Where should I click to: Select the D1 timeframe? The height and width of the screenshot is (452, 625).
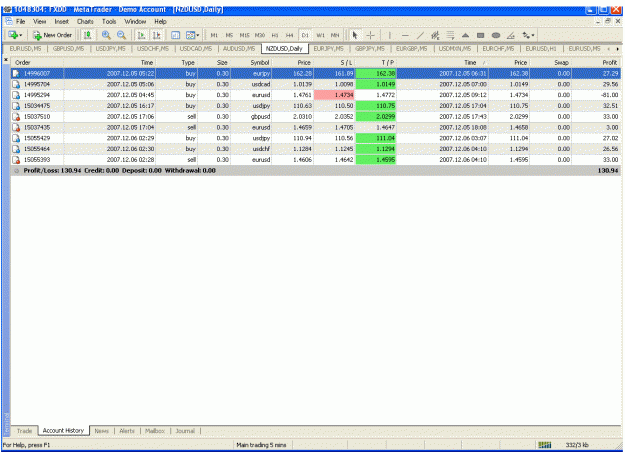pos(305,35)
